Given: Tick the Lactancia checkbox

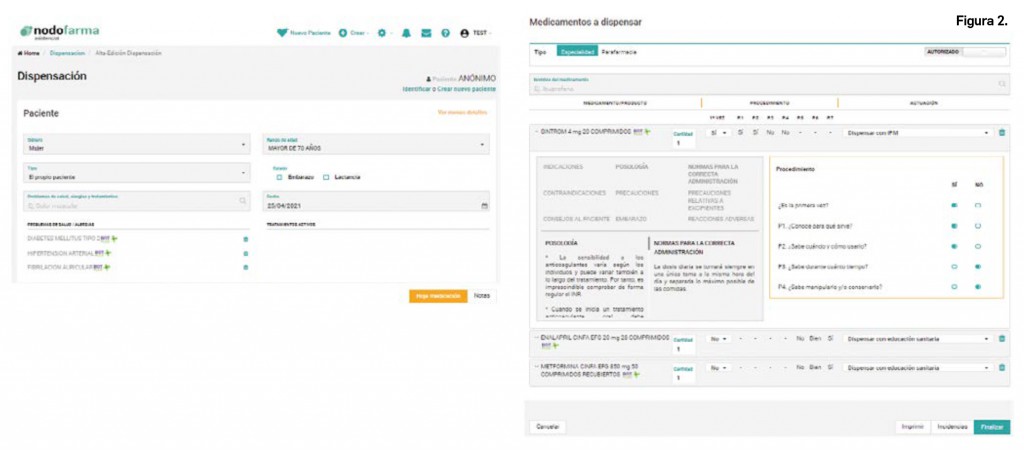Looking at the screenshot, I should [x=326, y=177].
